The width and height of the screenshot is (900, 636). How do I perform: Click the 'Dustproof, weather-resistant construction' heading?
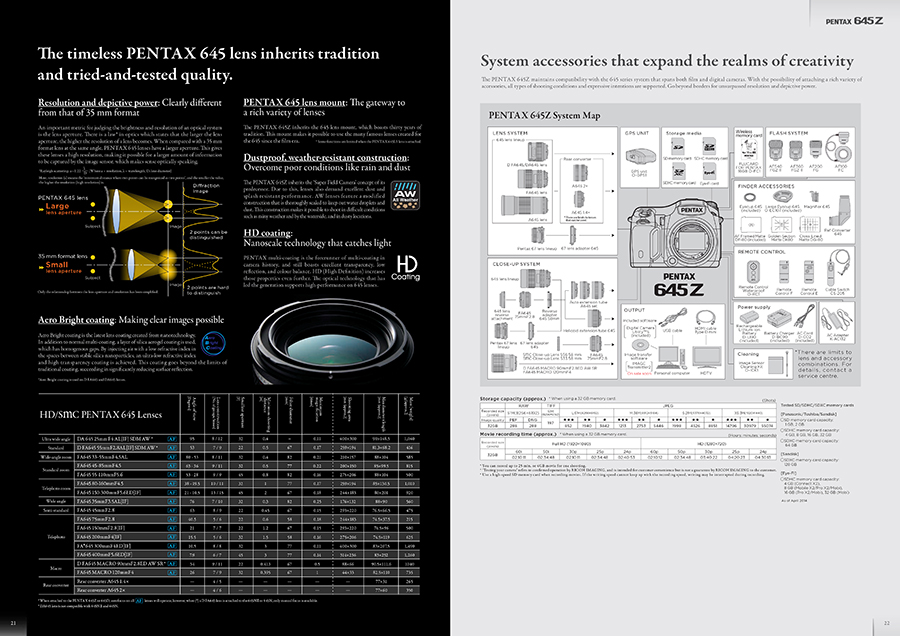(x=325, y=157)
